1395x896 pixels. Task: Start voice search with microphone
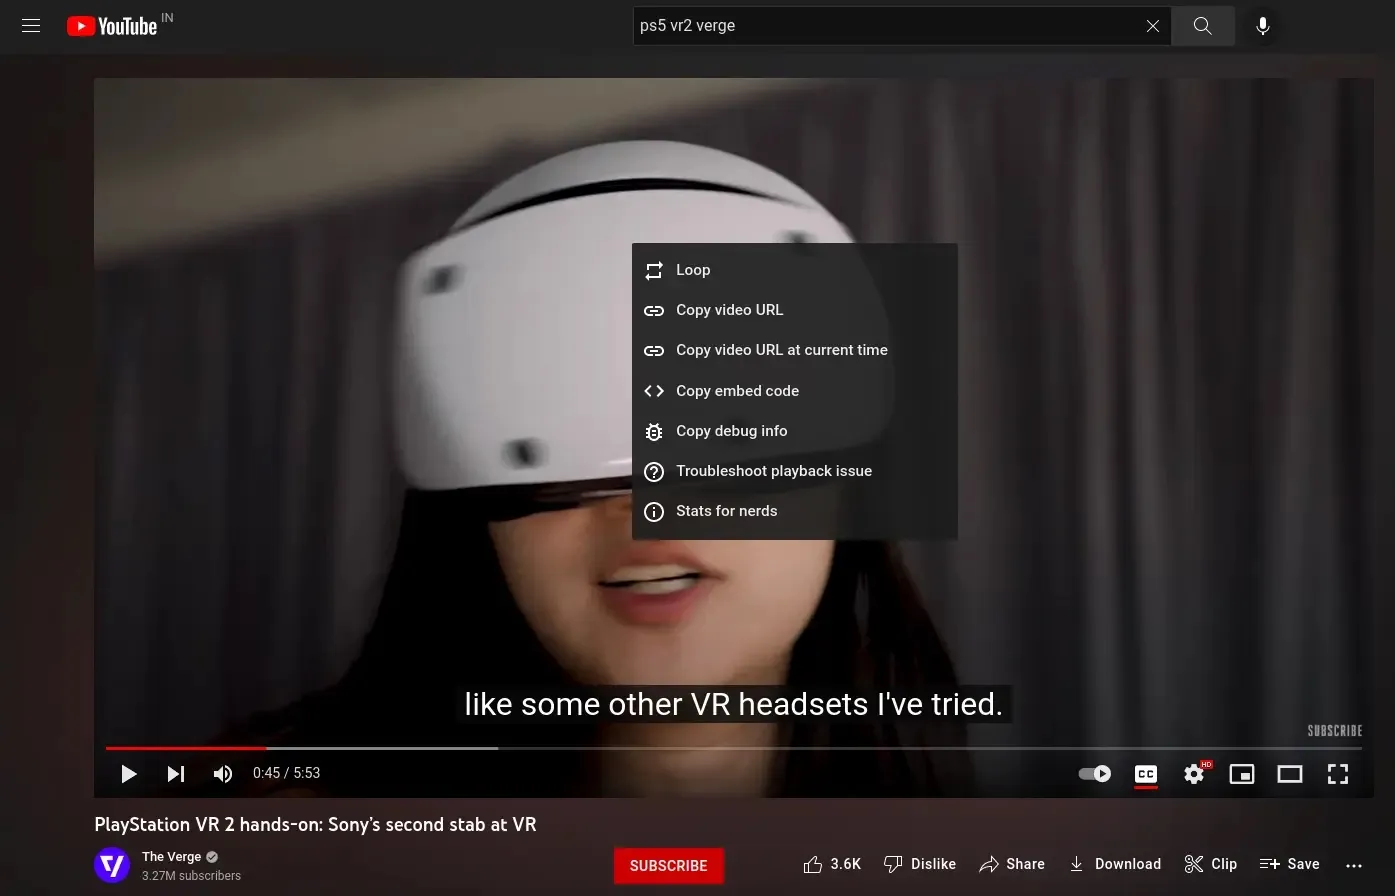1263,26
